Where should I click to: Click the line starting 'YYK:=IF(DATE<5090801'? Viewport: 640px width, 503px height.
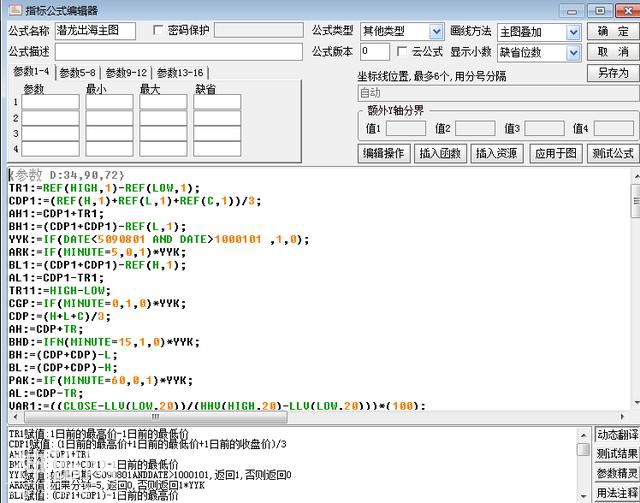[159, 240]
